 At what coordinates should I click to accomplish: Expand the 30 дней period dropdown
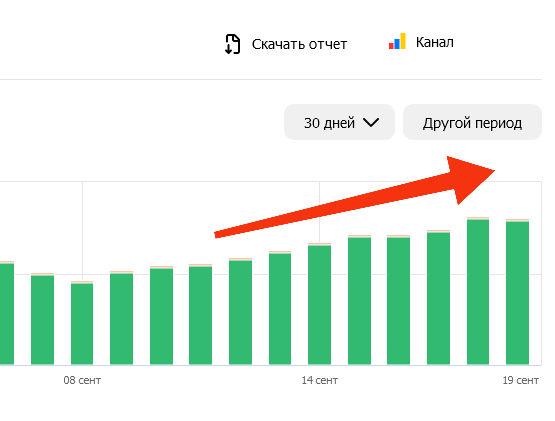[339, 122]
